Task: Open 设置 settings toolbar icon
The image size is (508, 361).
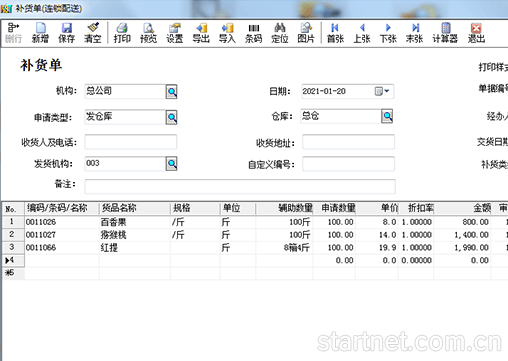Action: tap(175, 33)
